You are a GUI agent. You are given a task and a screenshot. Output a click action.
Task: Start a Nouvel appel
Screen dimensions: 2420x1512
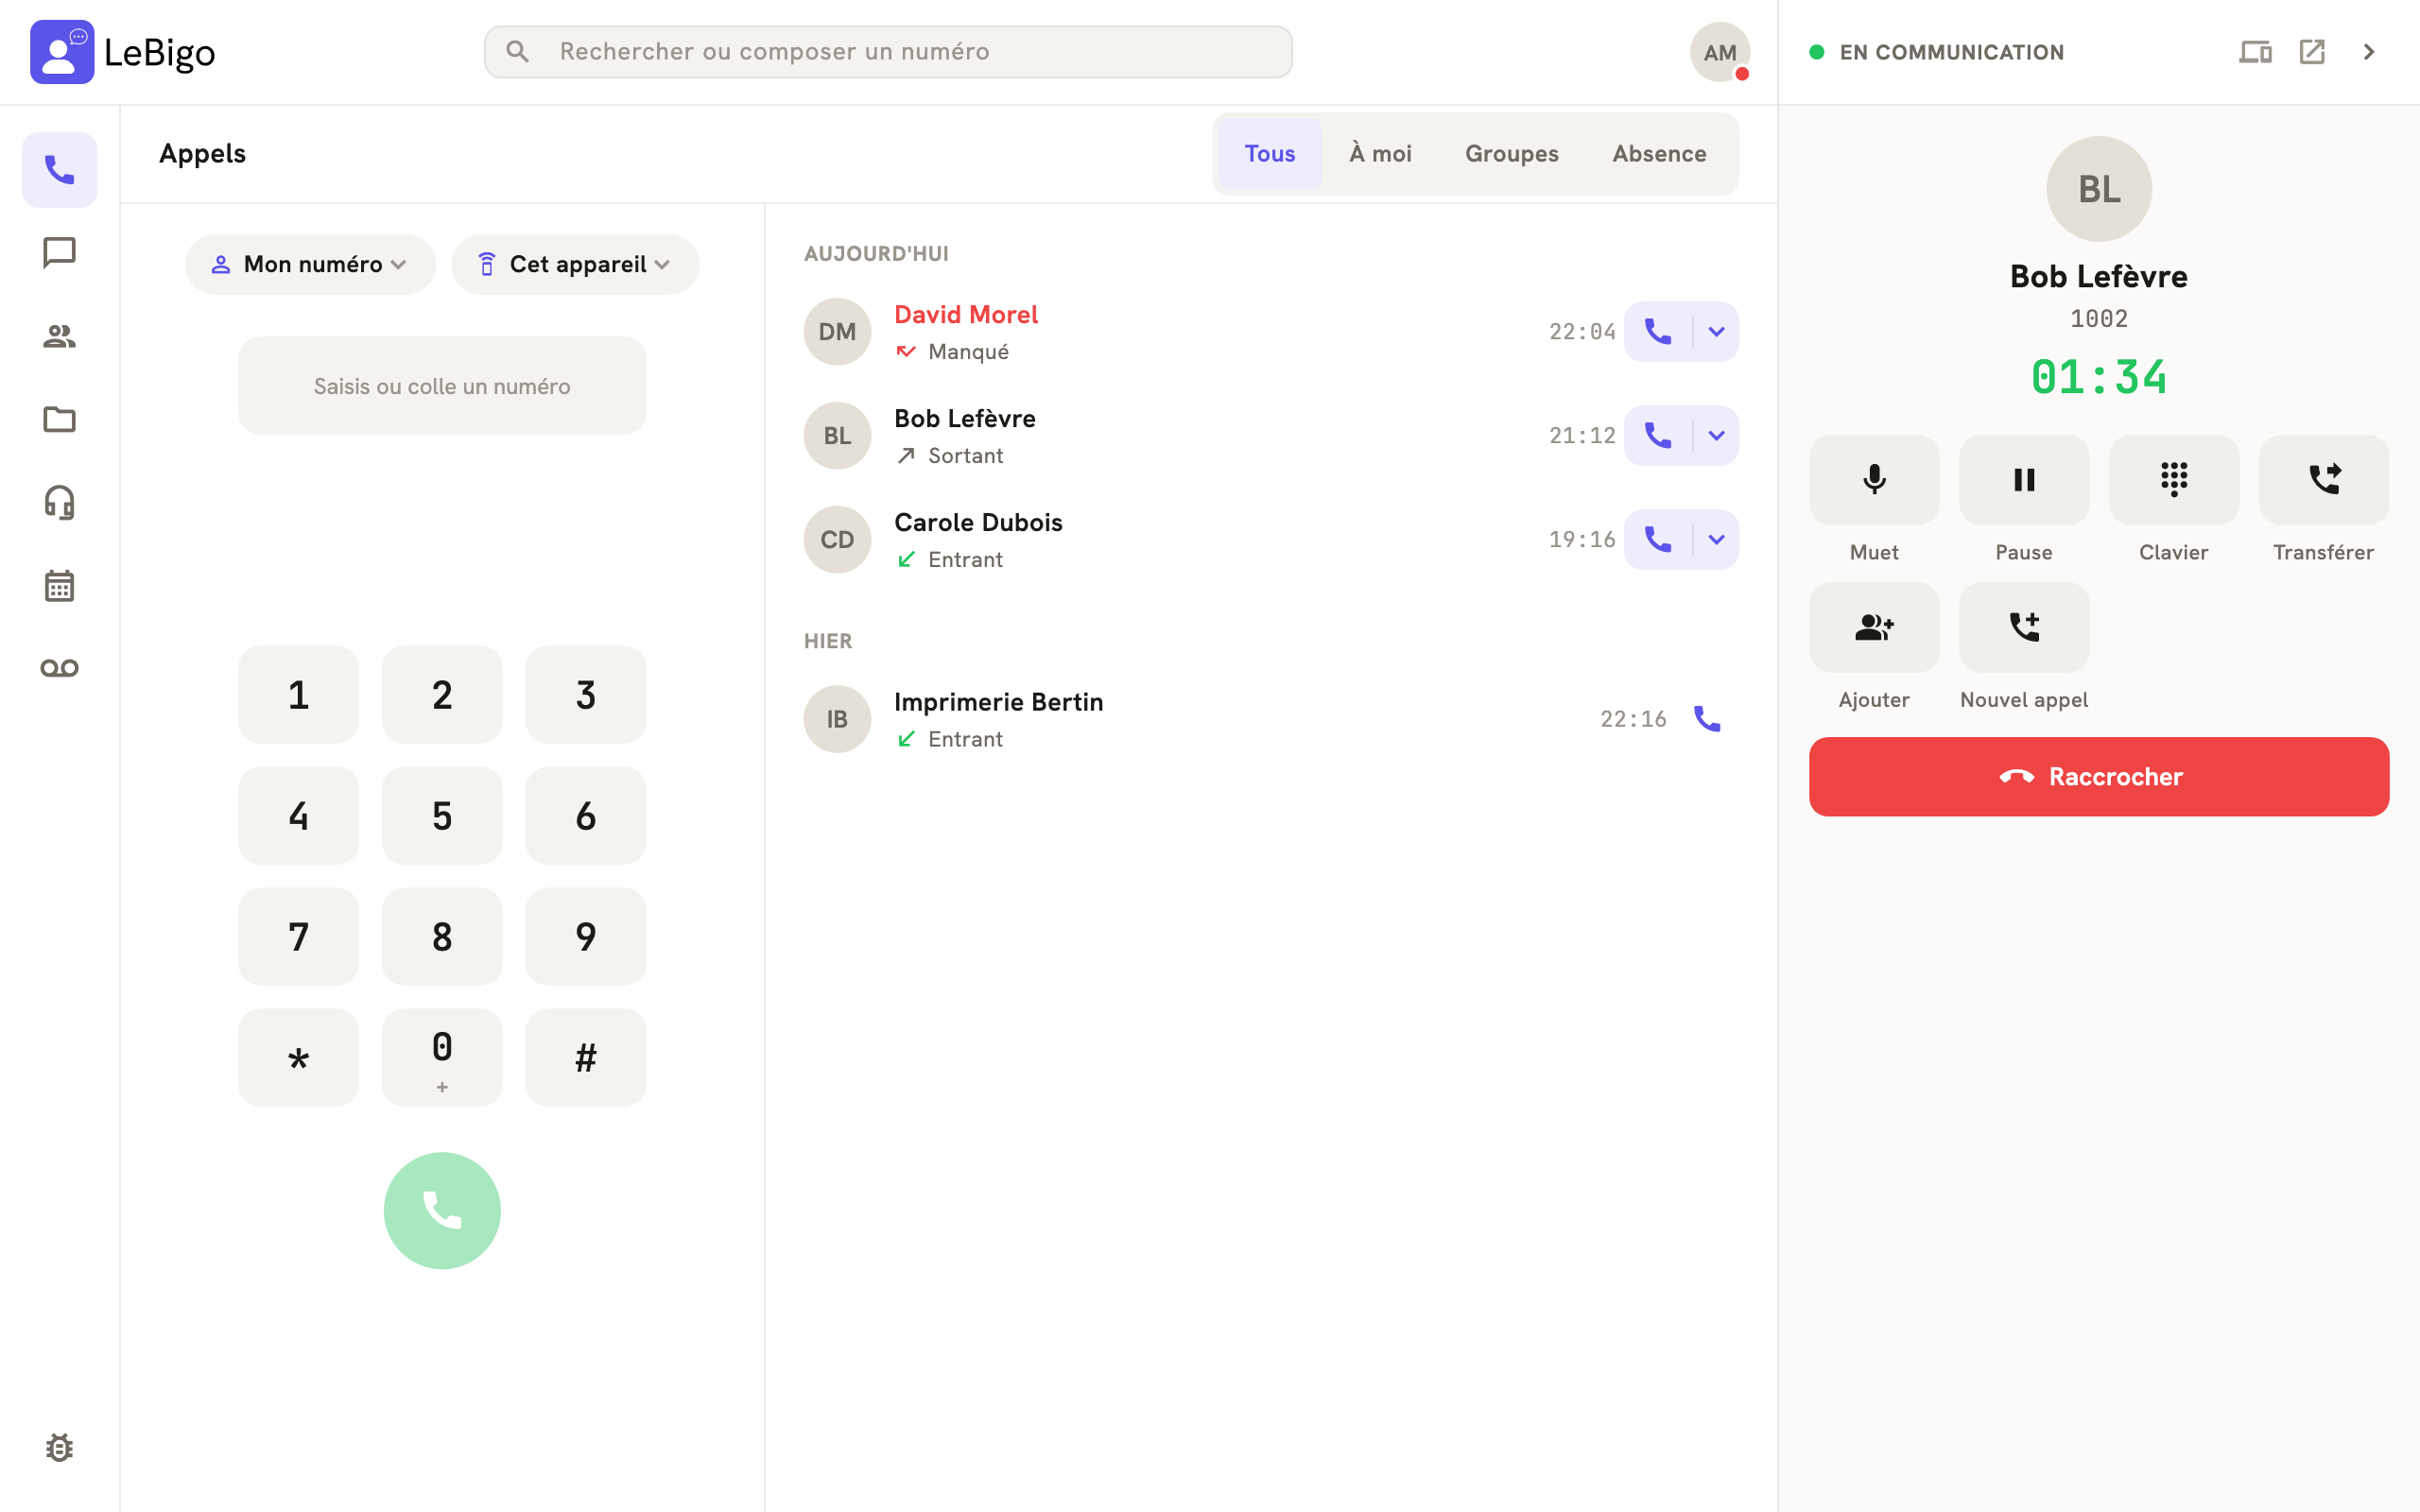coord(2024,628)
